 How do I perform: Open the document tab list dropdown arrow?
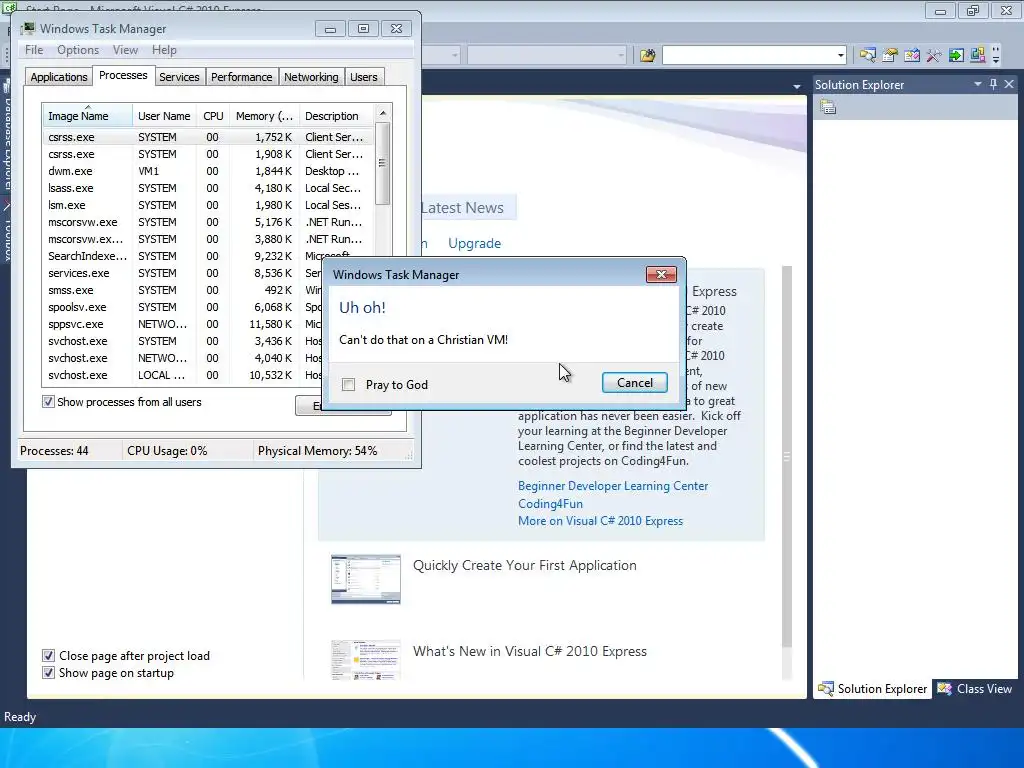[797, 86]
